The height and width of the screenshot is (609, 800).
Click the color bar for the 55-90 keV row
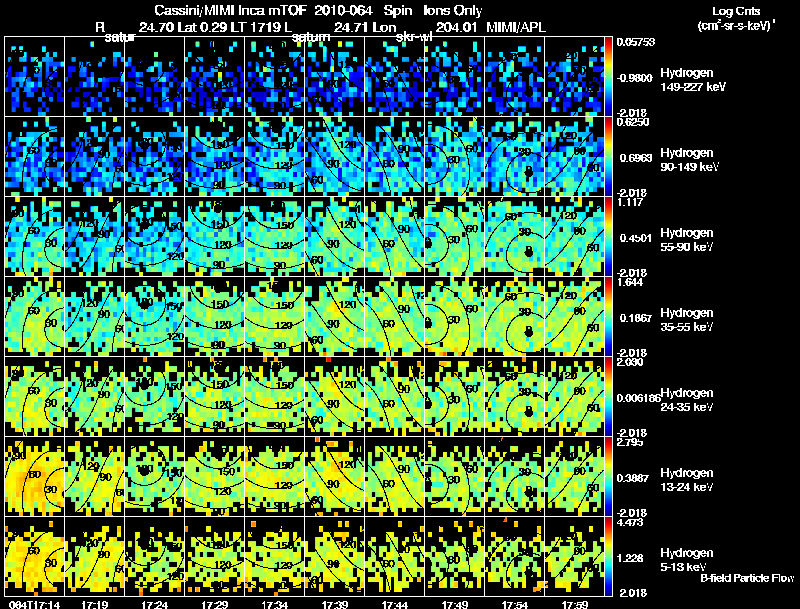608,236
